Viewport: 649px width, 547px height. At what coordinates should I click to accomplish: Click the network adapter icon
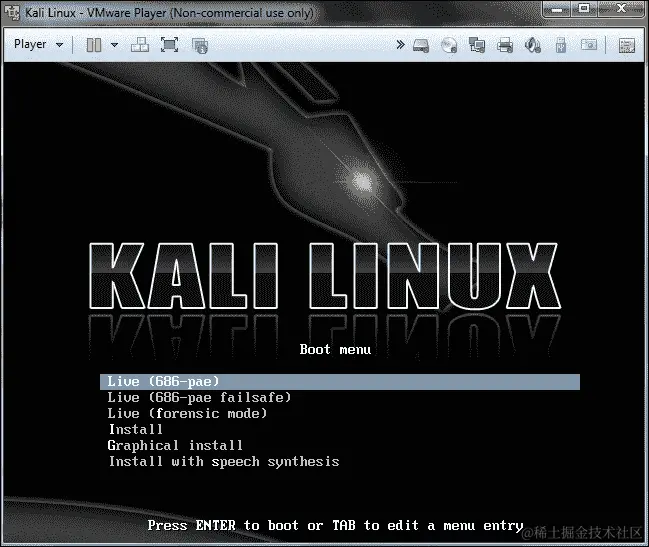pos(477,45)
